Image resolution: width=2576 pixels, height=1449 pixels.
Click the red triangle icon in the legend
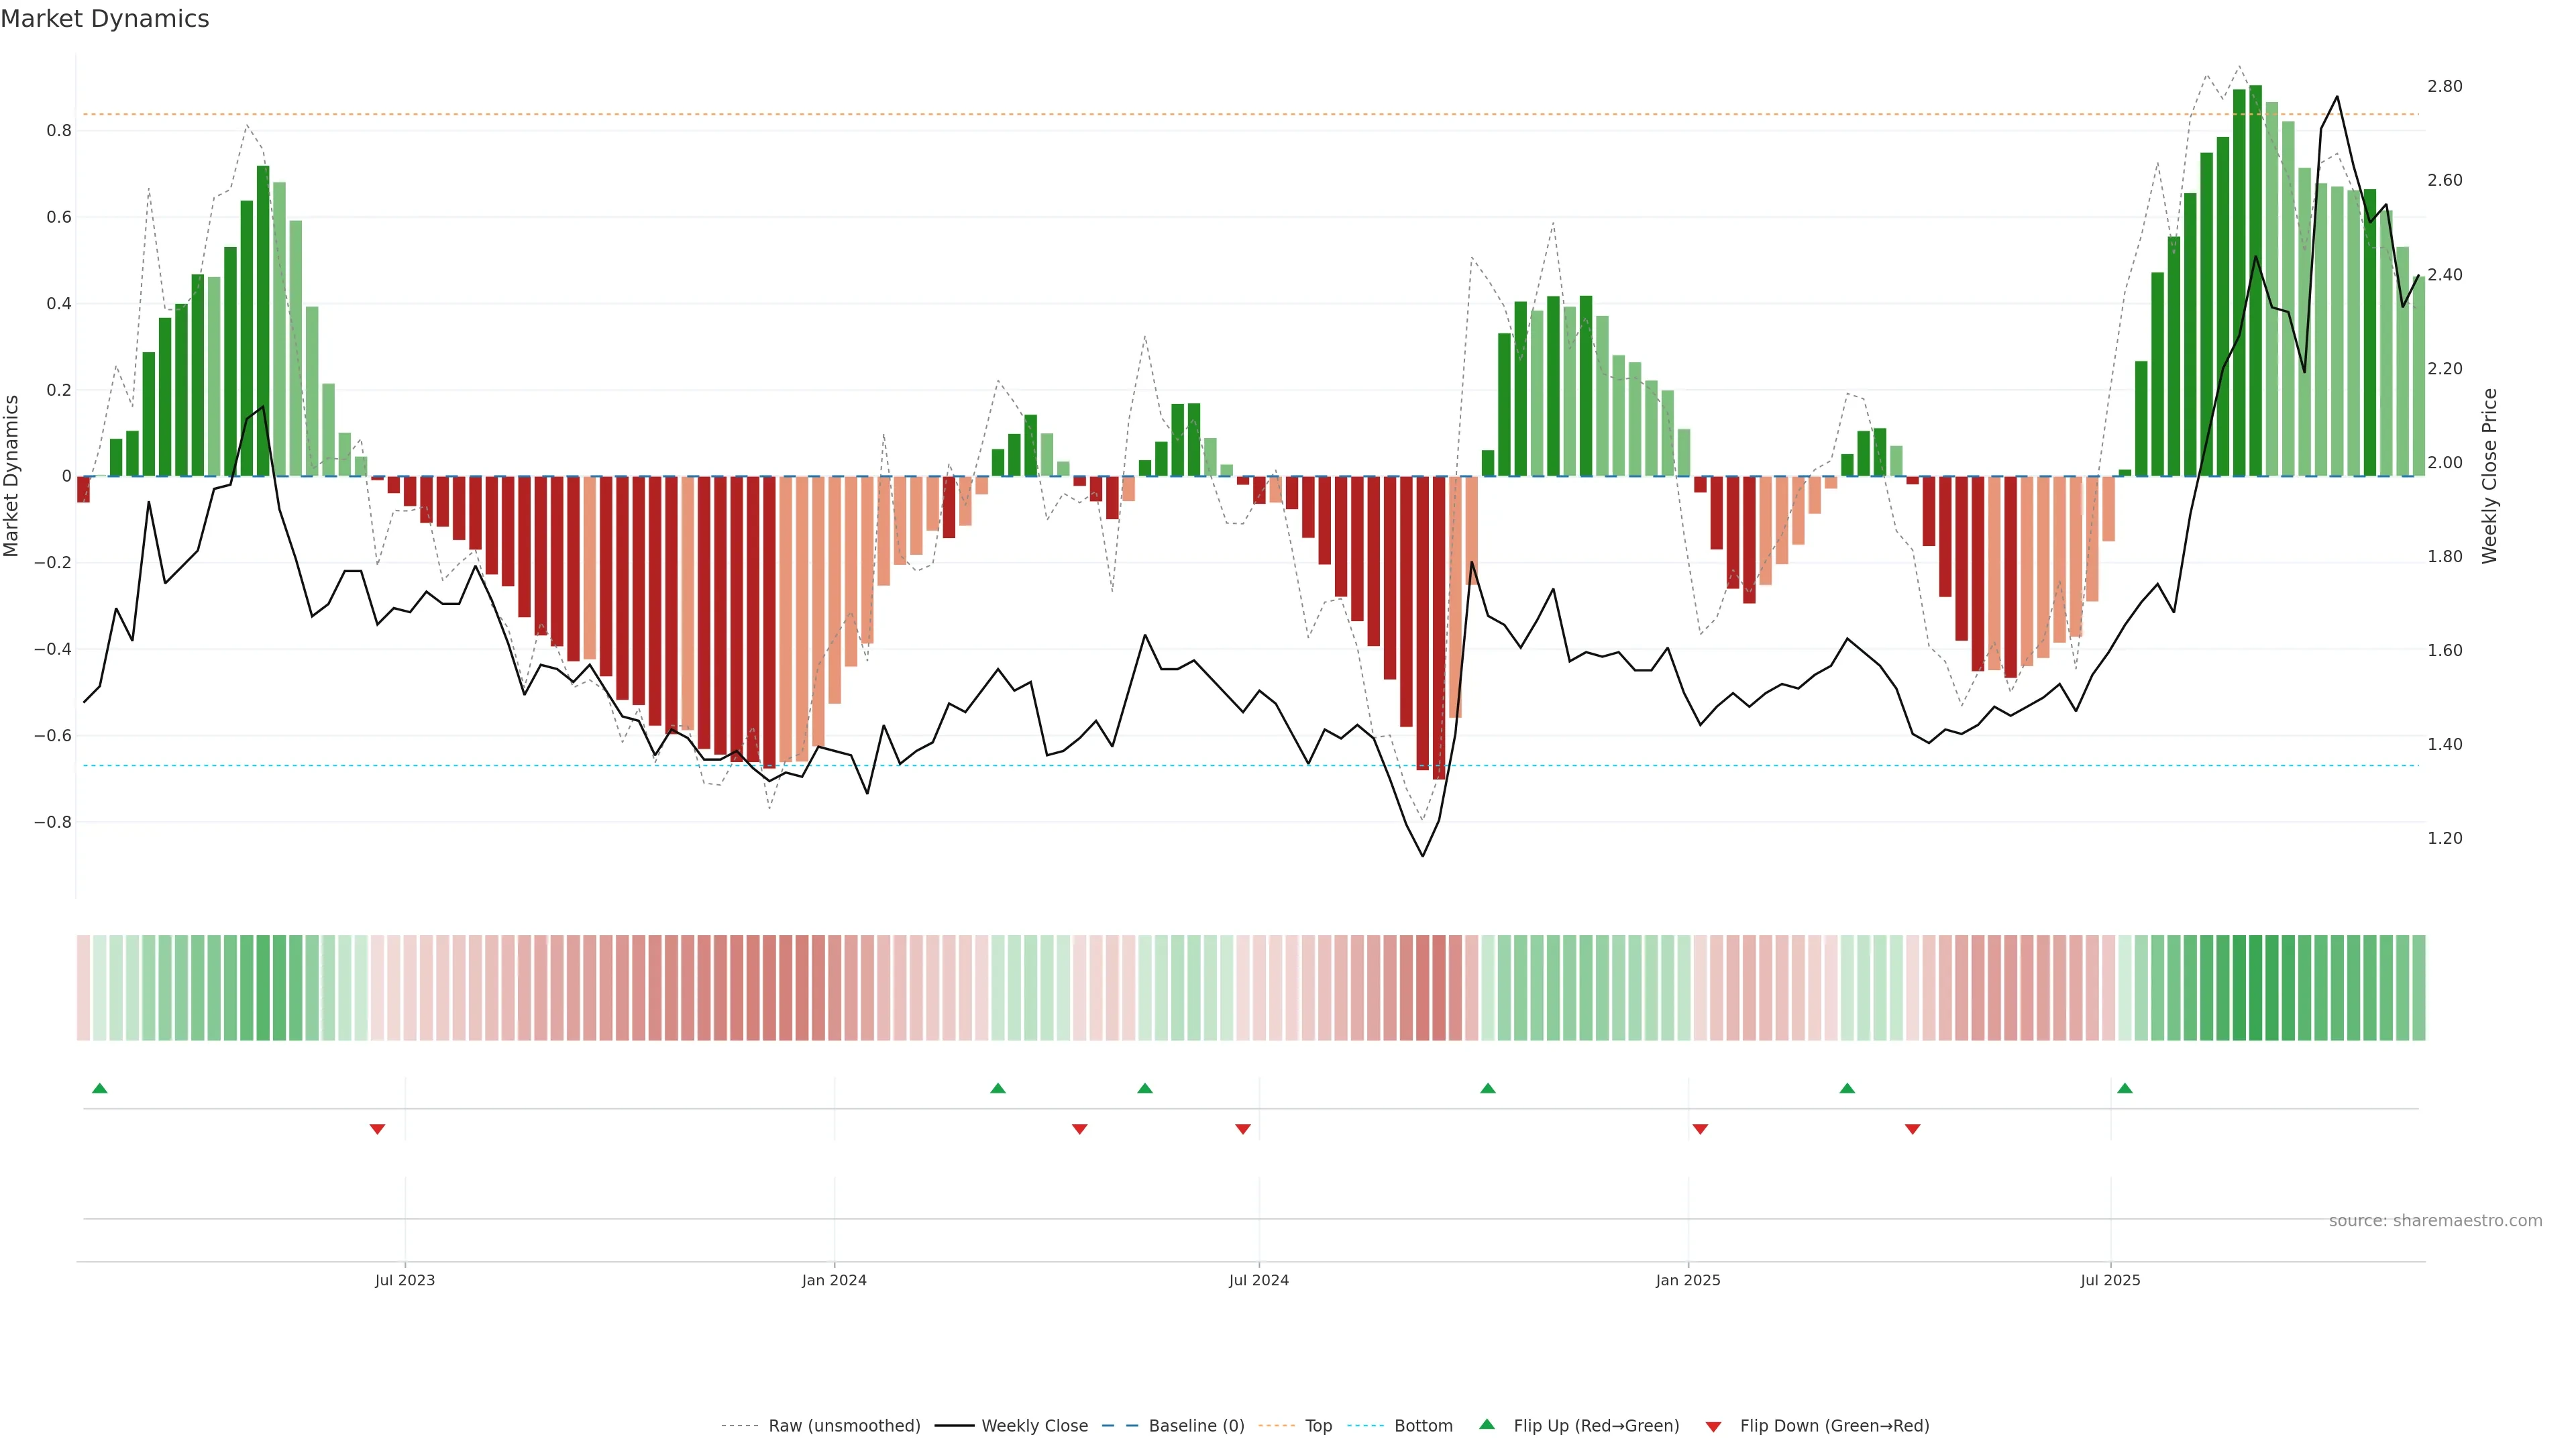(x=1713, y=1426)
